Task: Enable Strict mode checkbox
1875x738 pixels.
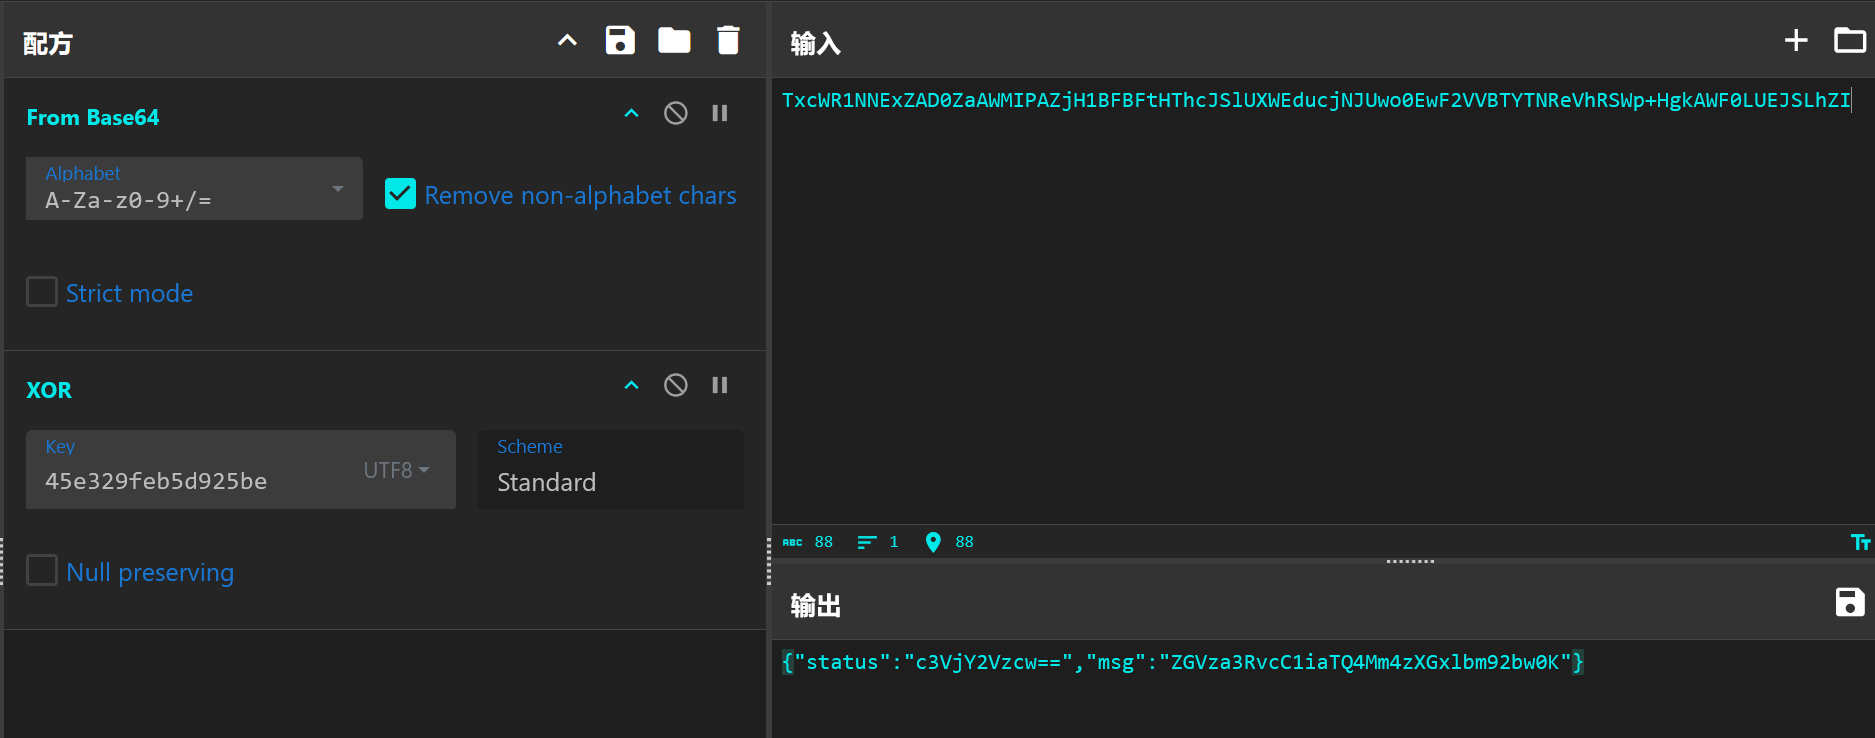Action: pos(42,292)
